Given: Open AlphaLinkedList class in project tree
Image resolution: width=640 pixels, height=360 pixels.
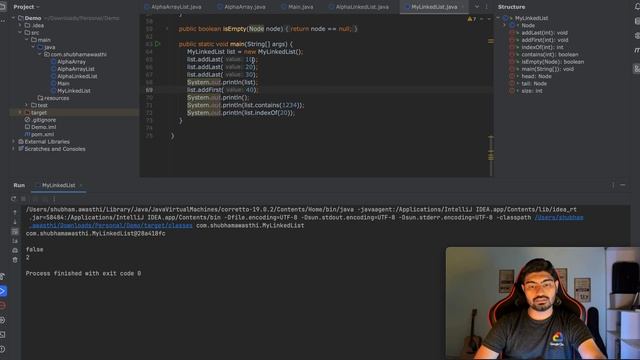Looking at the screenshot, I should point(77,76).
